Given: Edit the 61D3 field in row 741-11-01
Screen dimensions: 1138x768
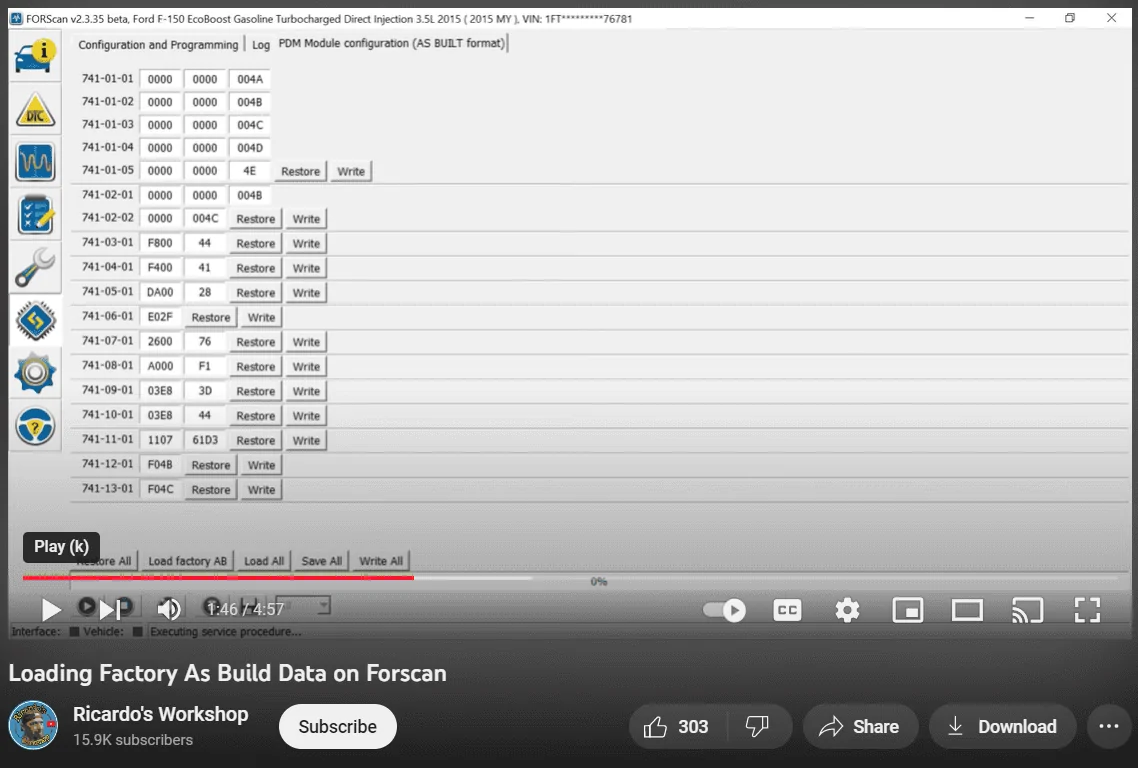Looking at the screenshot, I should (x=205, y=440).
